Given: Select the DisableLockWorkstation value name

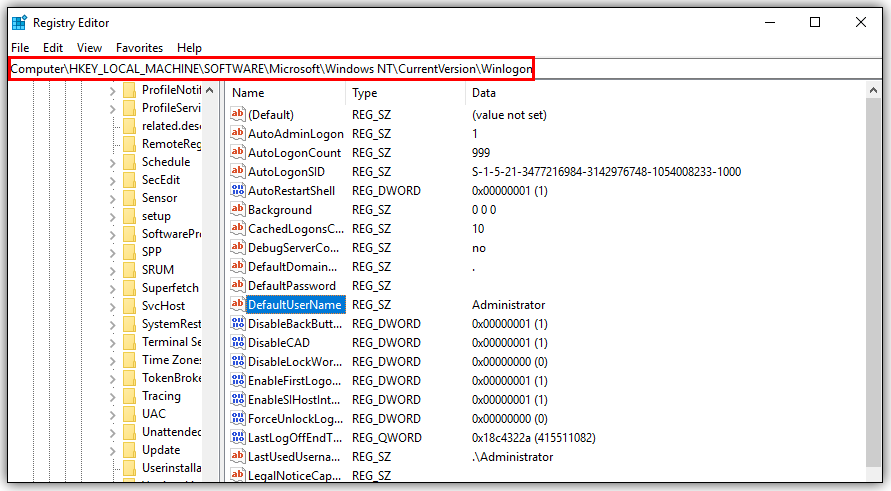Looking at the screenshot, I should (x=295, y=361).
